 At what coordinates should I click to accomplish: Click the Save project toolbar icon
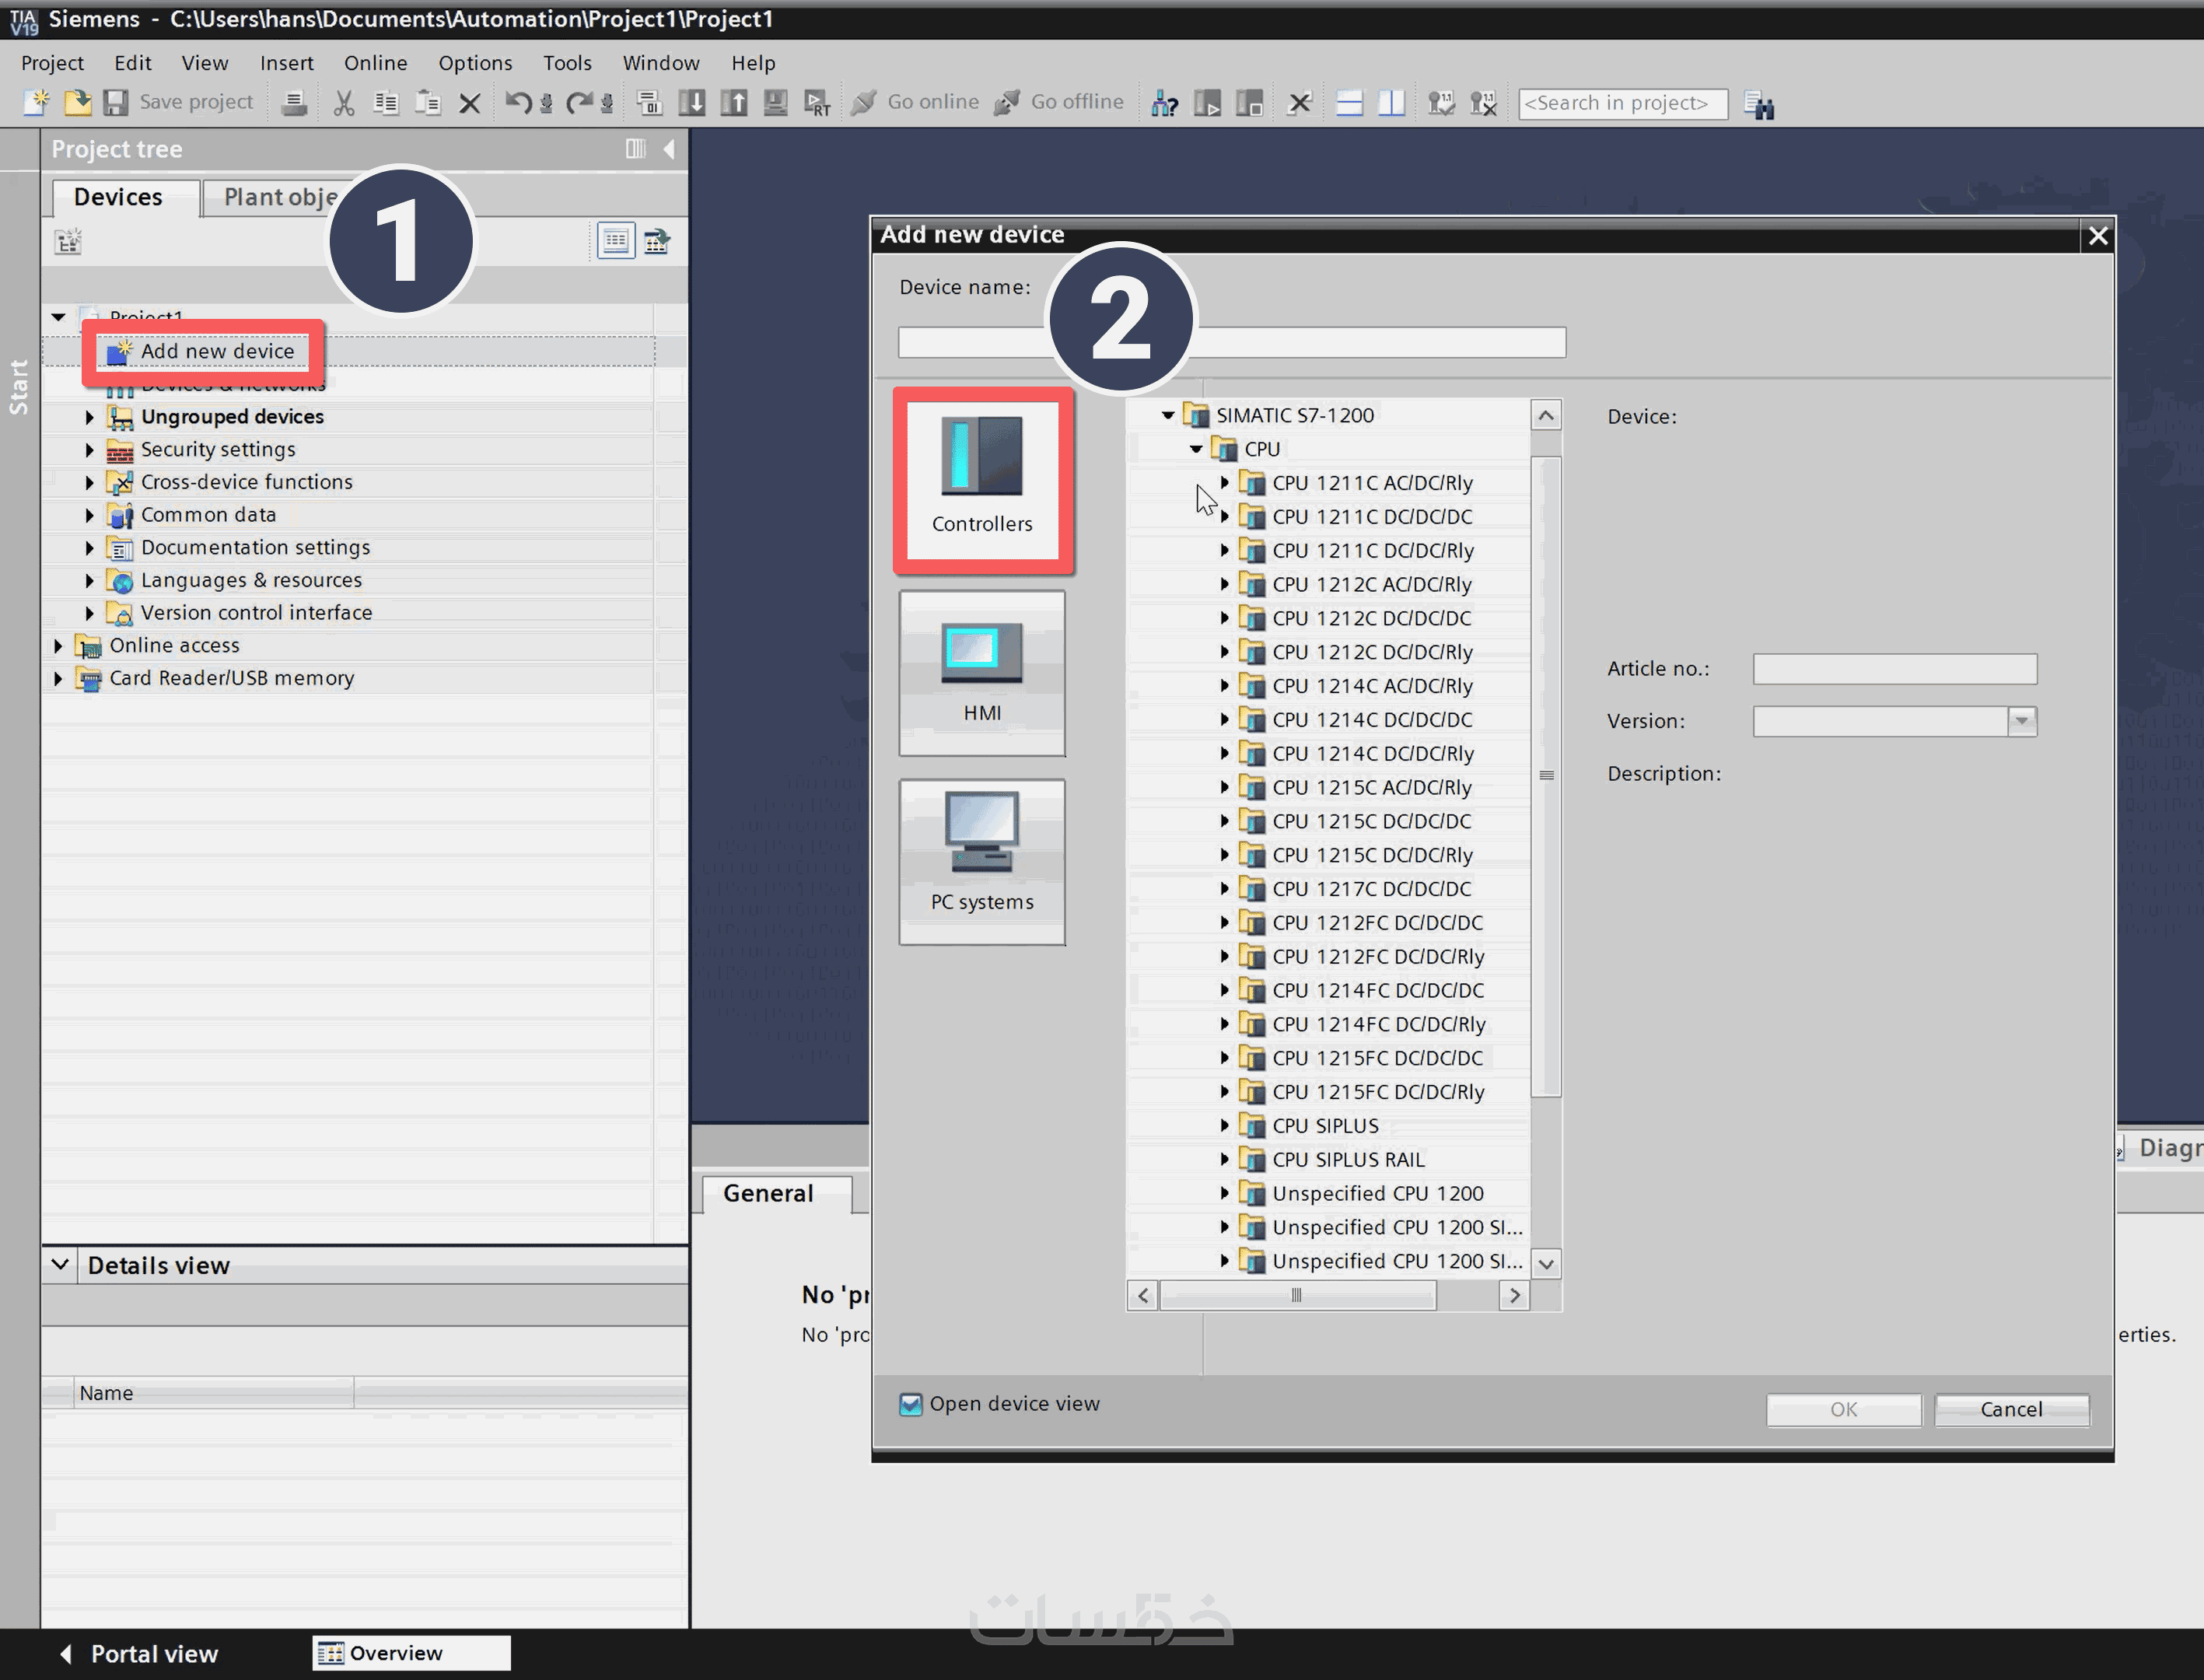pos(117,102)
